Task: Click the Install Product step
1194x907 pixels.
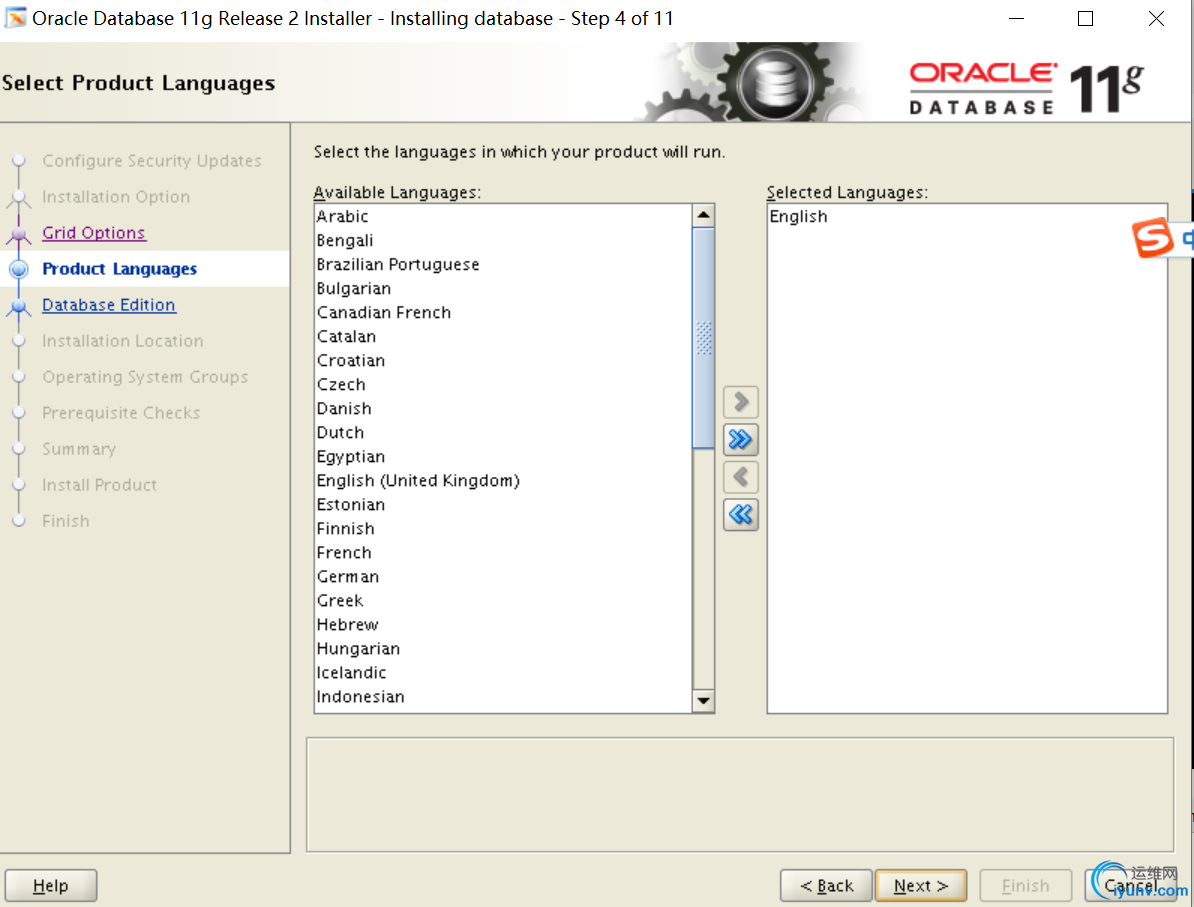Action: (x=99, y=485)
